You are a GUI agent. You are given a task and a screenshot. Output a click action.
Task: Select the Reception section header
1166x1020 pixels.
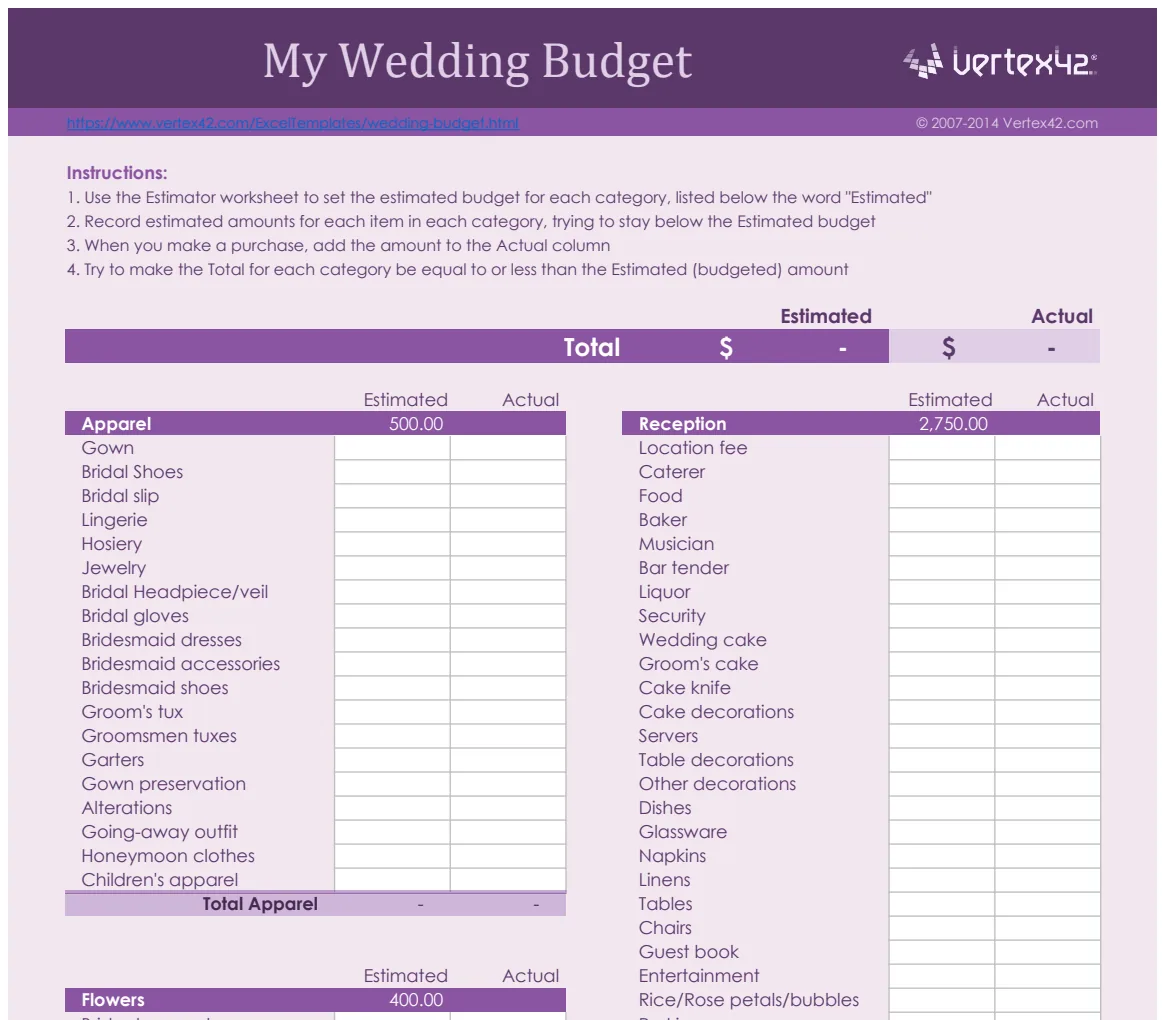tap(683, 424)
